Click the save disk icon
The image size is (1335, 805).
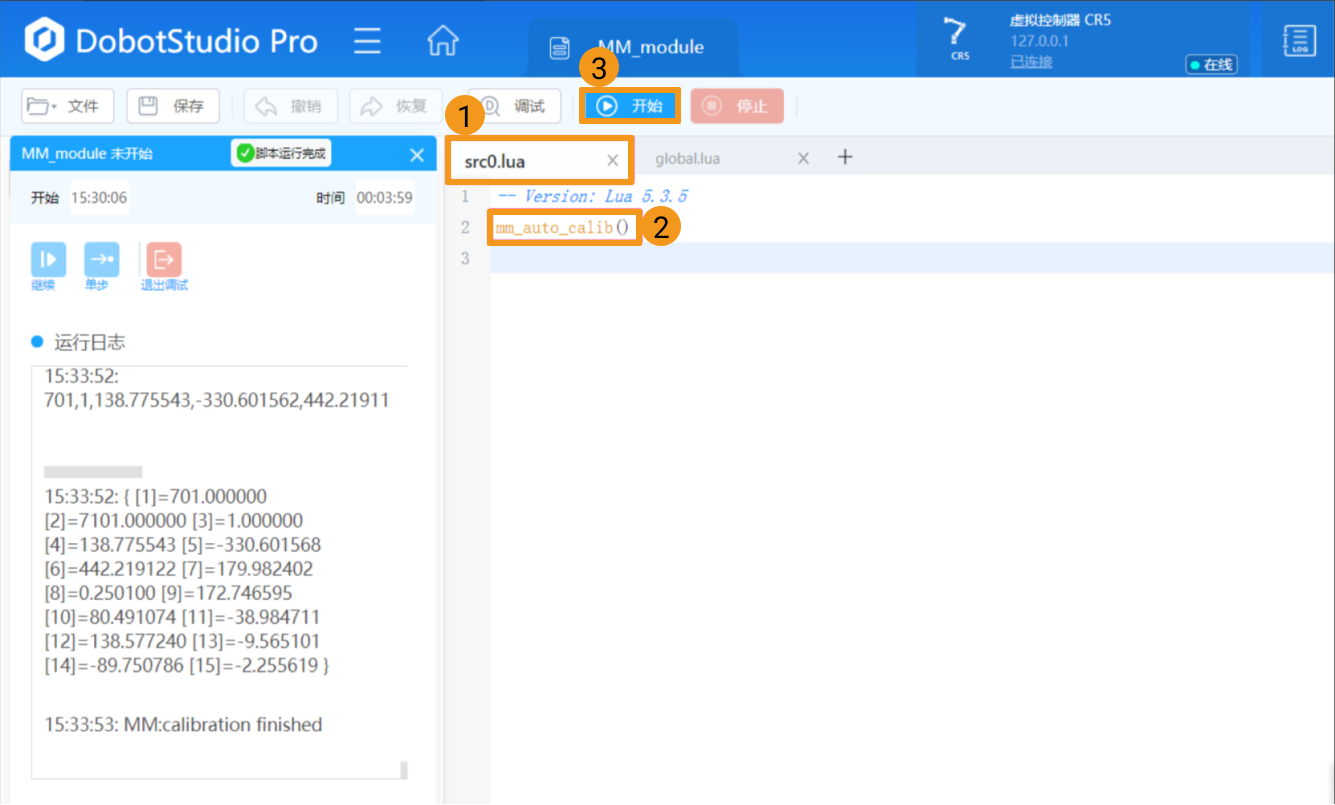point(149,105)
